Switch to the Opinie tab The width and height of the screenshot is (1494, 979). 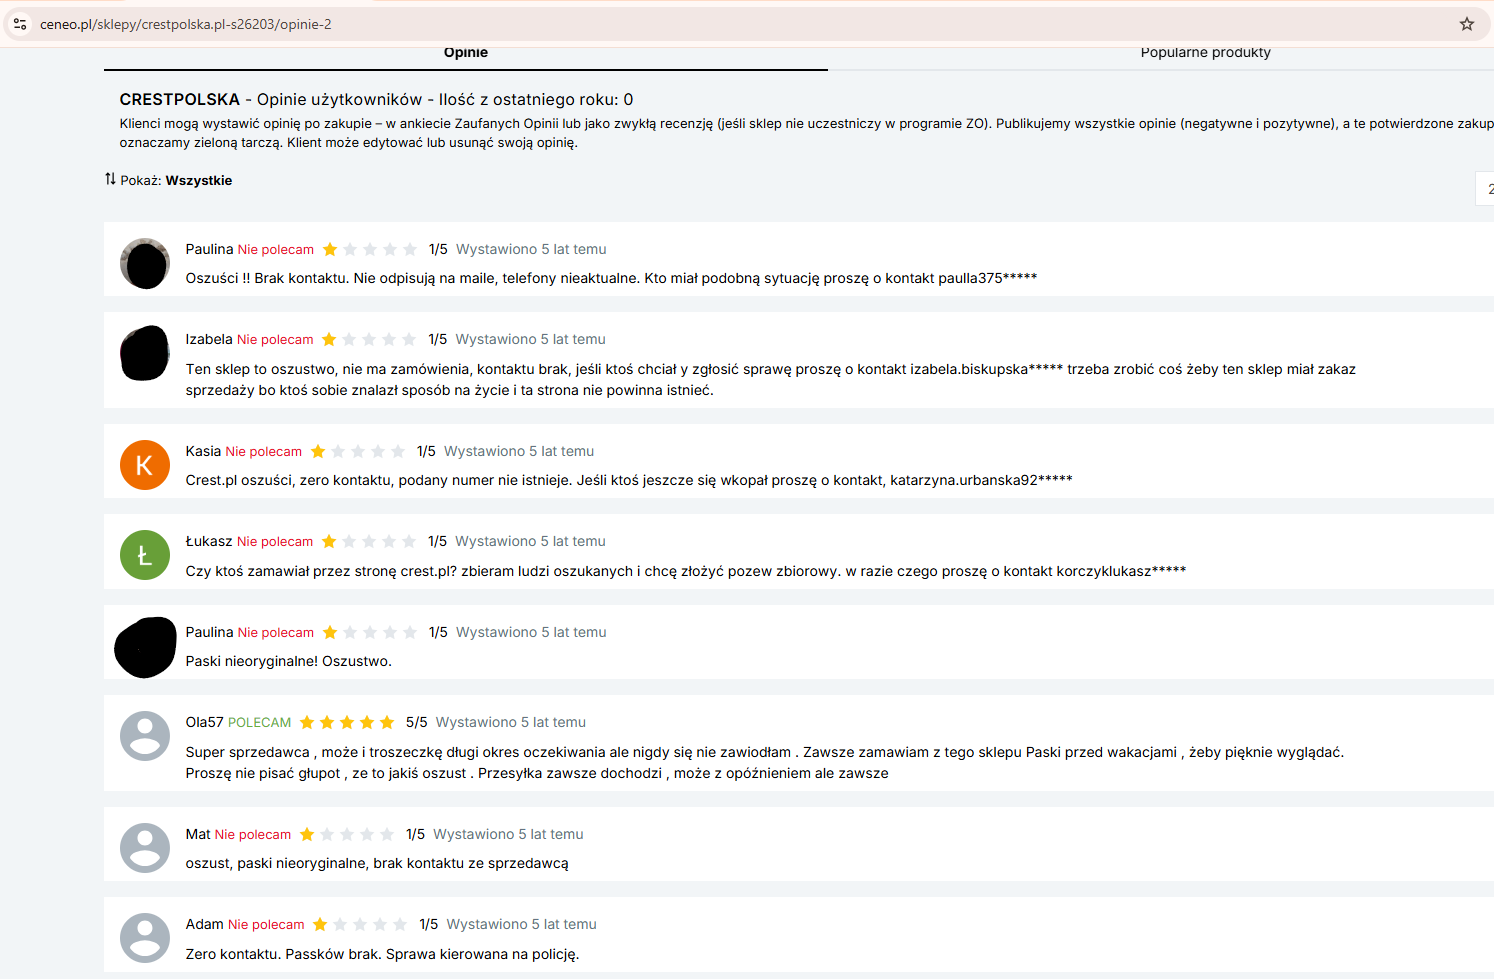point(466,53)
